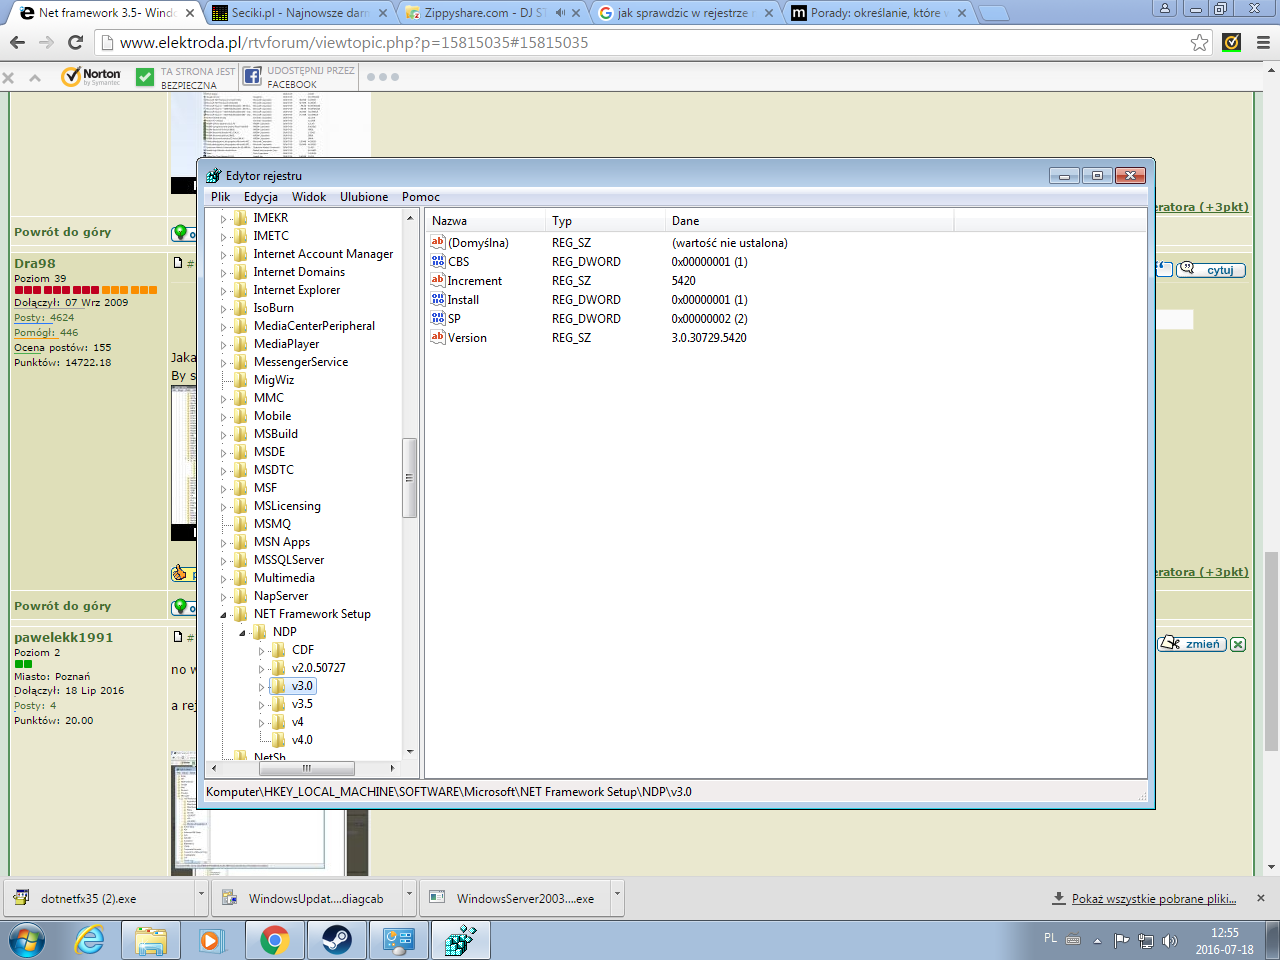This screenshot has height=960, width=1280.
Task: Open the Ulubione menu
Action: (x=364, y=197)
